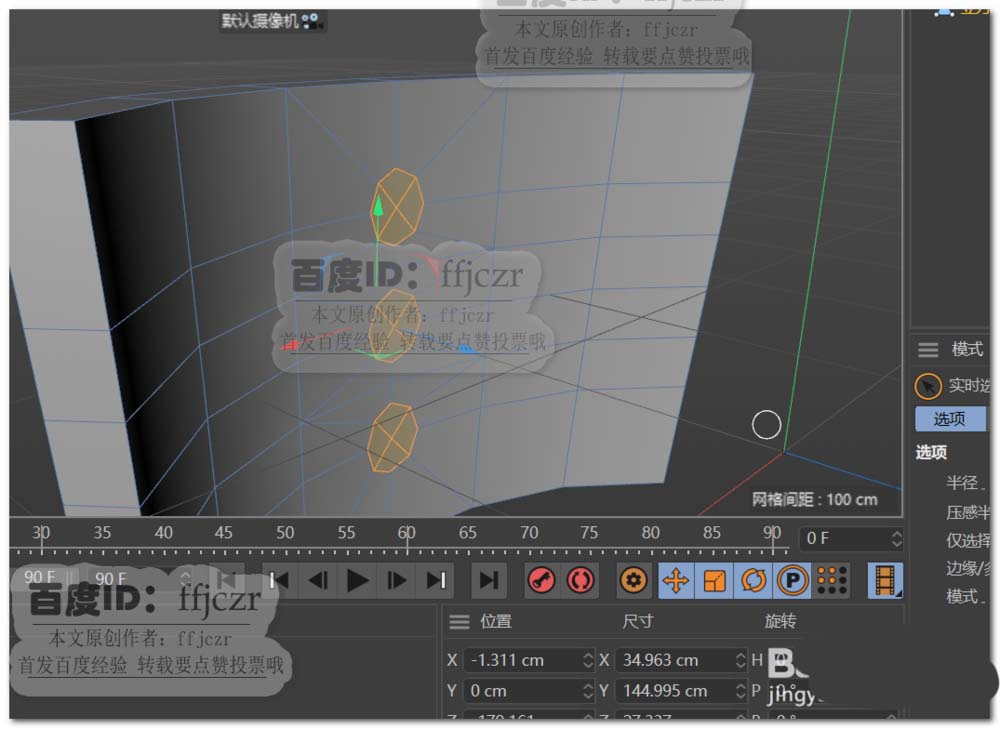Screen dimensions: 1000x729
Task: Jump to end of animation
Action: 436,580
